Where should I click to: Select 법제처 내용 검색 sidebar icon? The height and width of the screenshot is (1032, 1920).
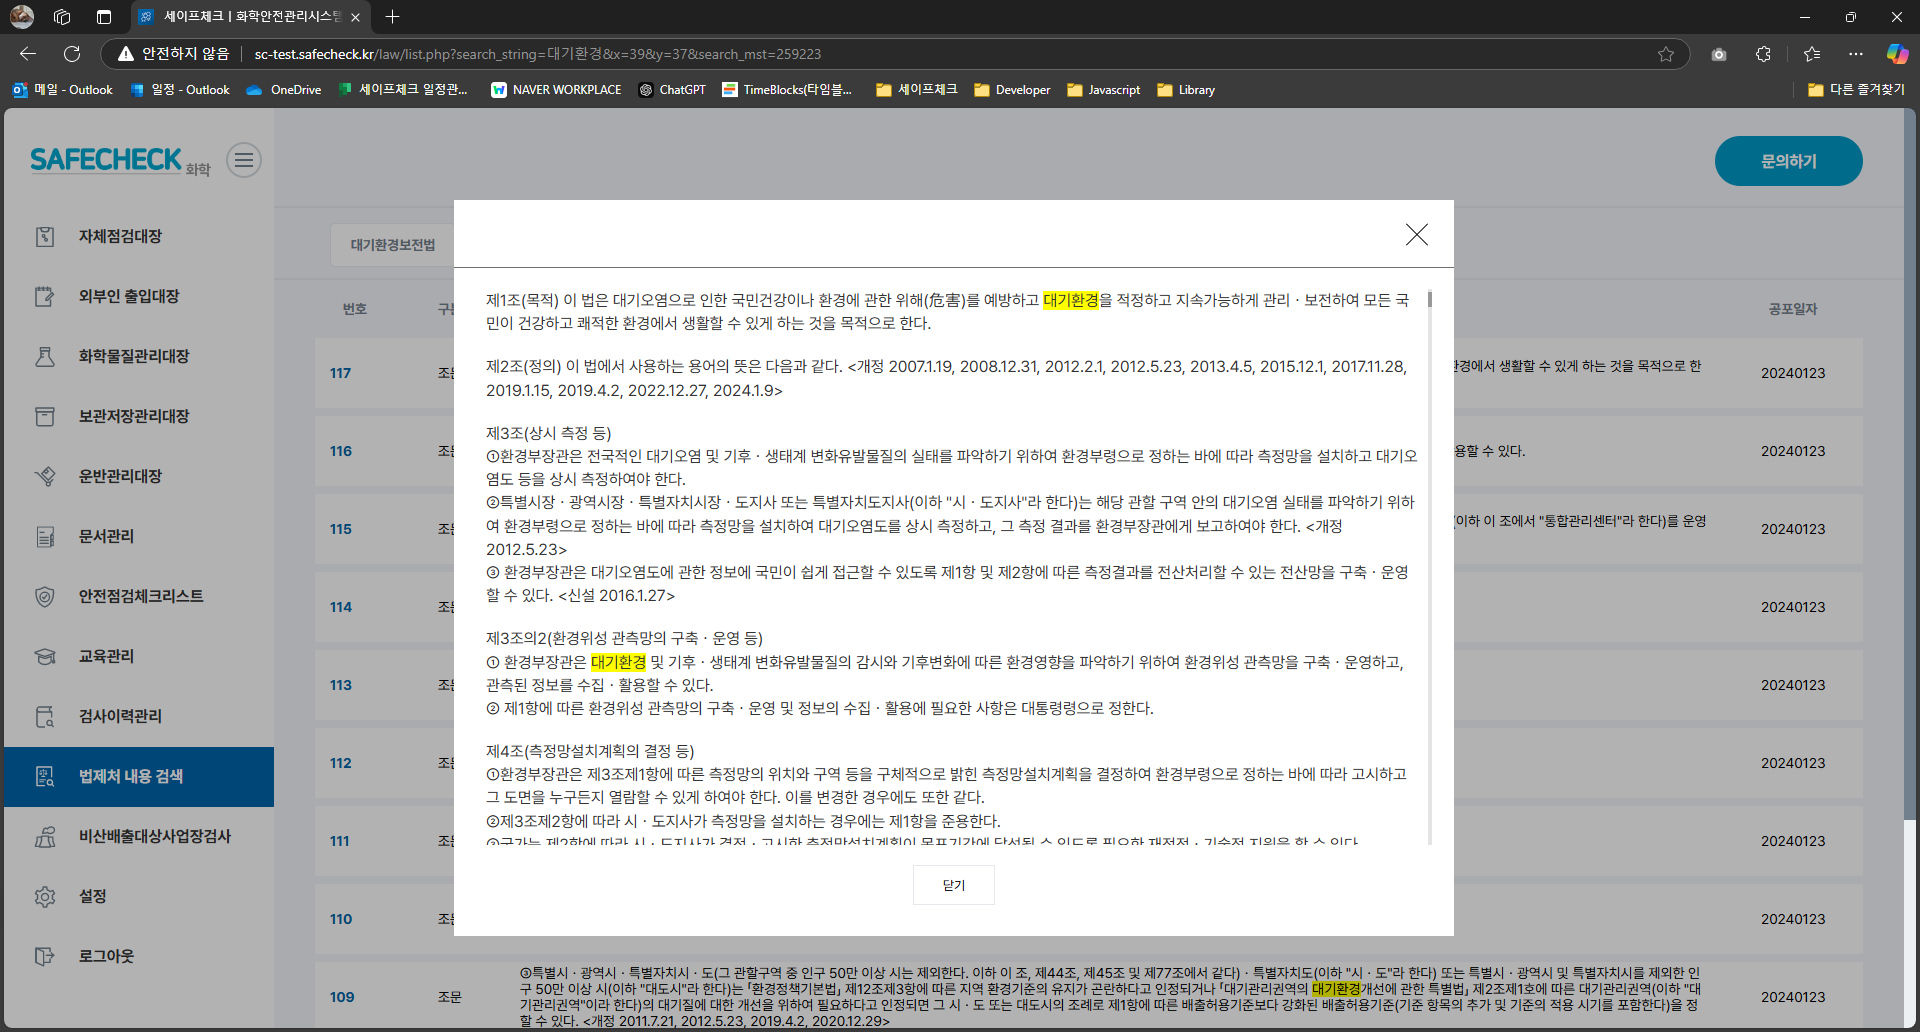pyautogui.click(x=45, y=776)
